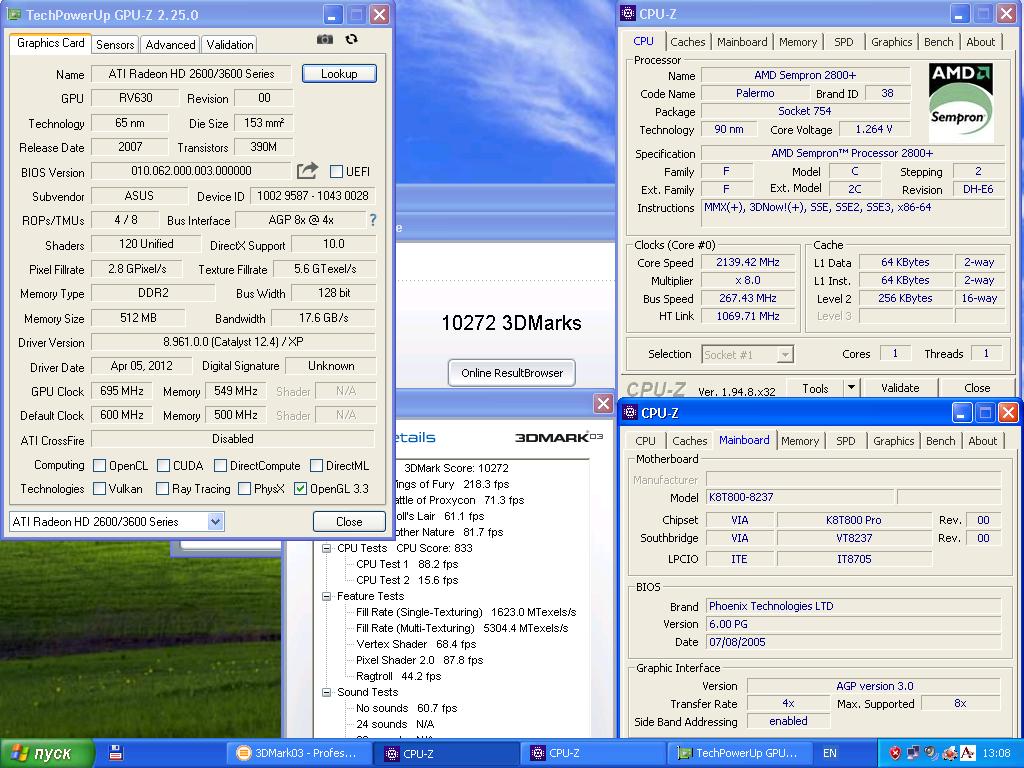Click the floppy disk icon in taskbar
Viewport: 1024px width, 768px height.
116,753
